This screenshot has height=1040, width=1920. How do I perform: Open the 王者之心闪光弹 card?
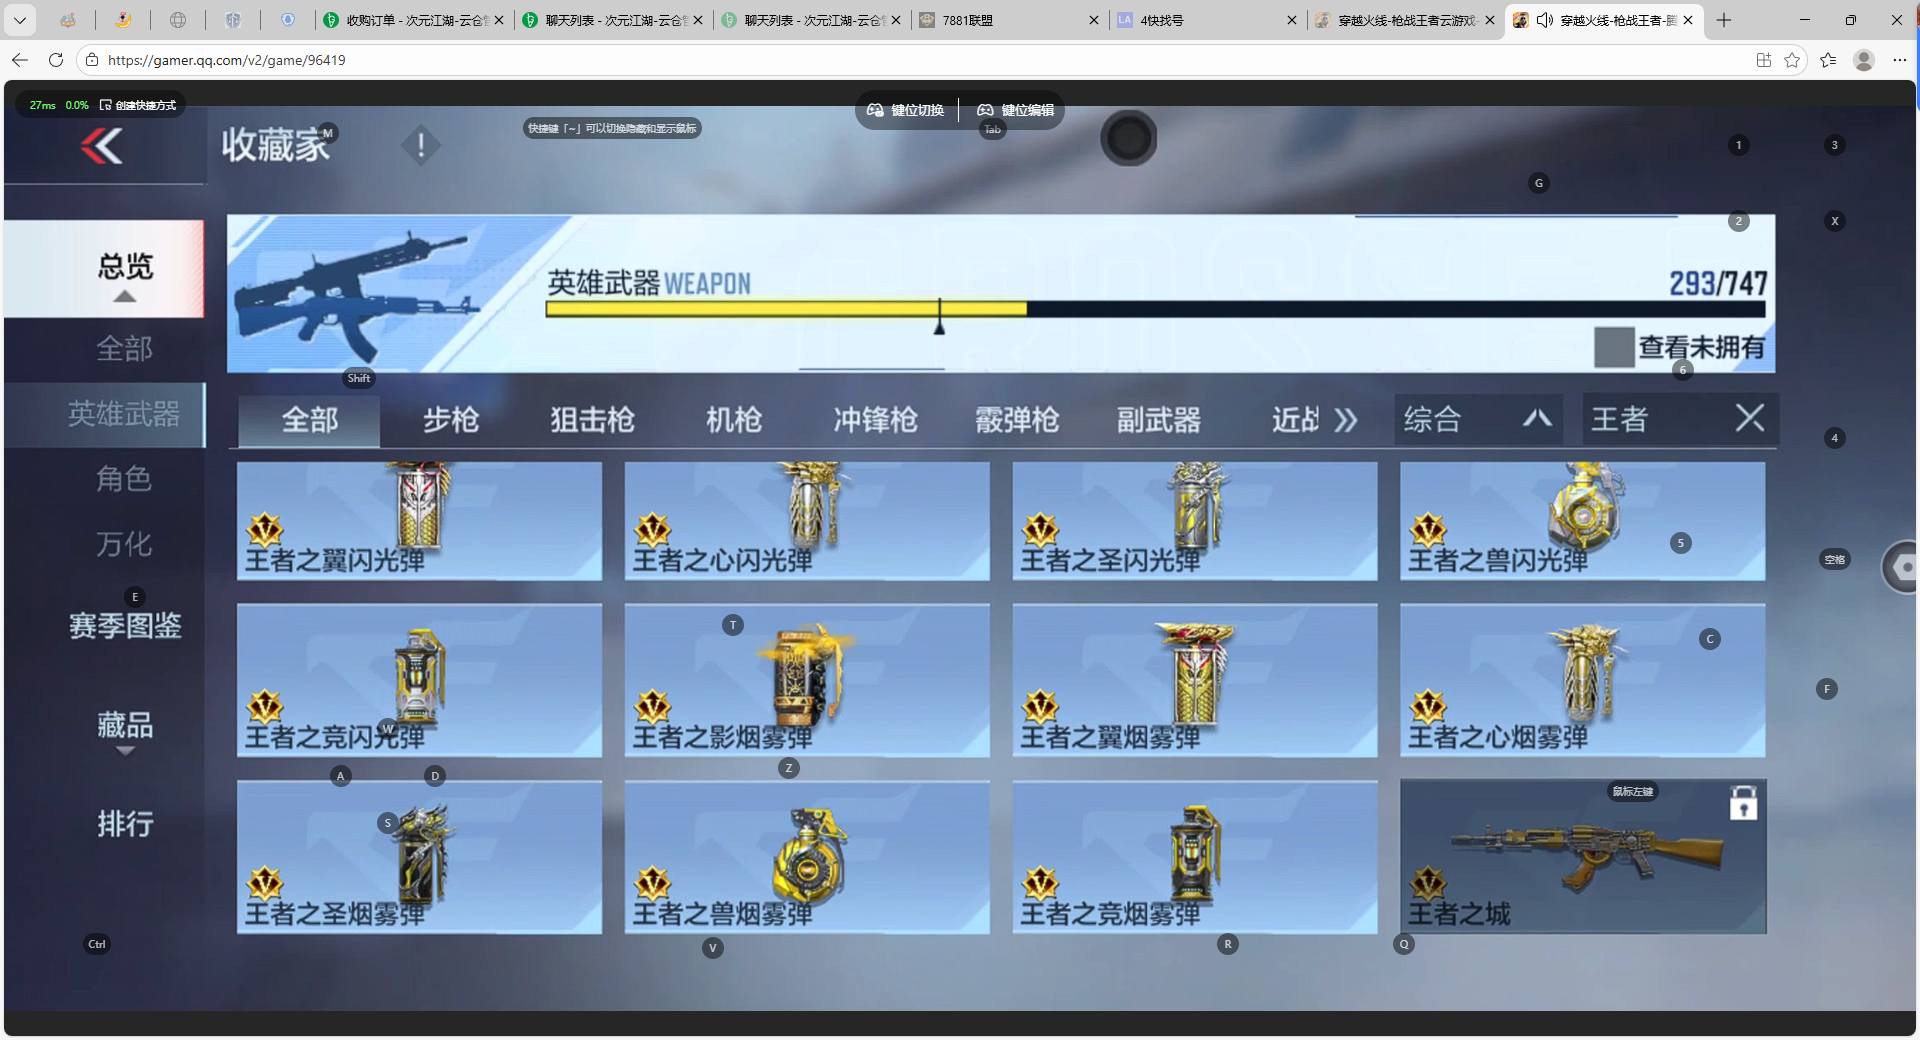click(x=807, y=521)
